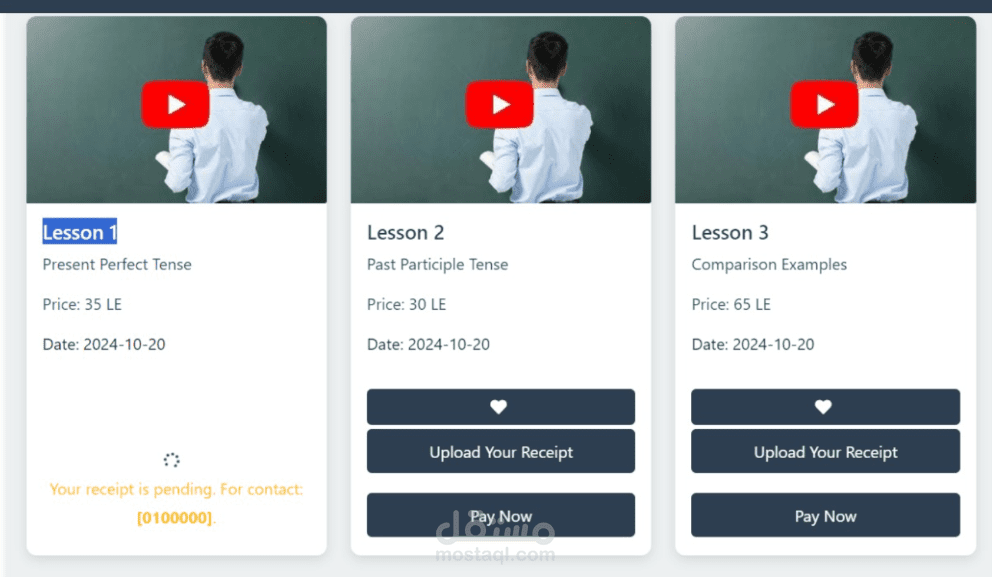Play the Lesson 3 video
The image size is (992, 577).
click(824, 104)
